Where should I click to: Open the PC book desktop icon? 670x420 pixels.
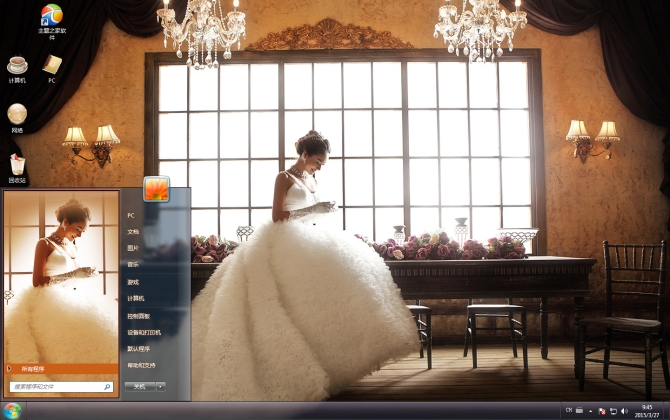tap(52, 66)
